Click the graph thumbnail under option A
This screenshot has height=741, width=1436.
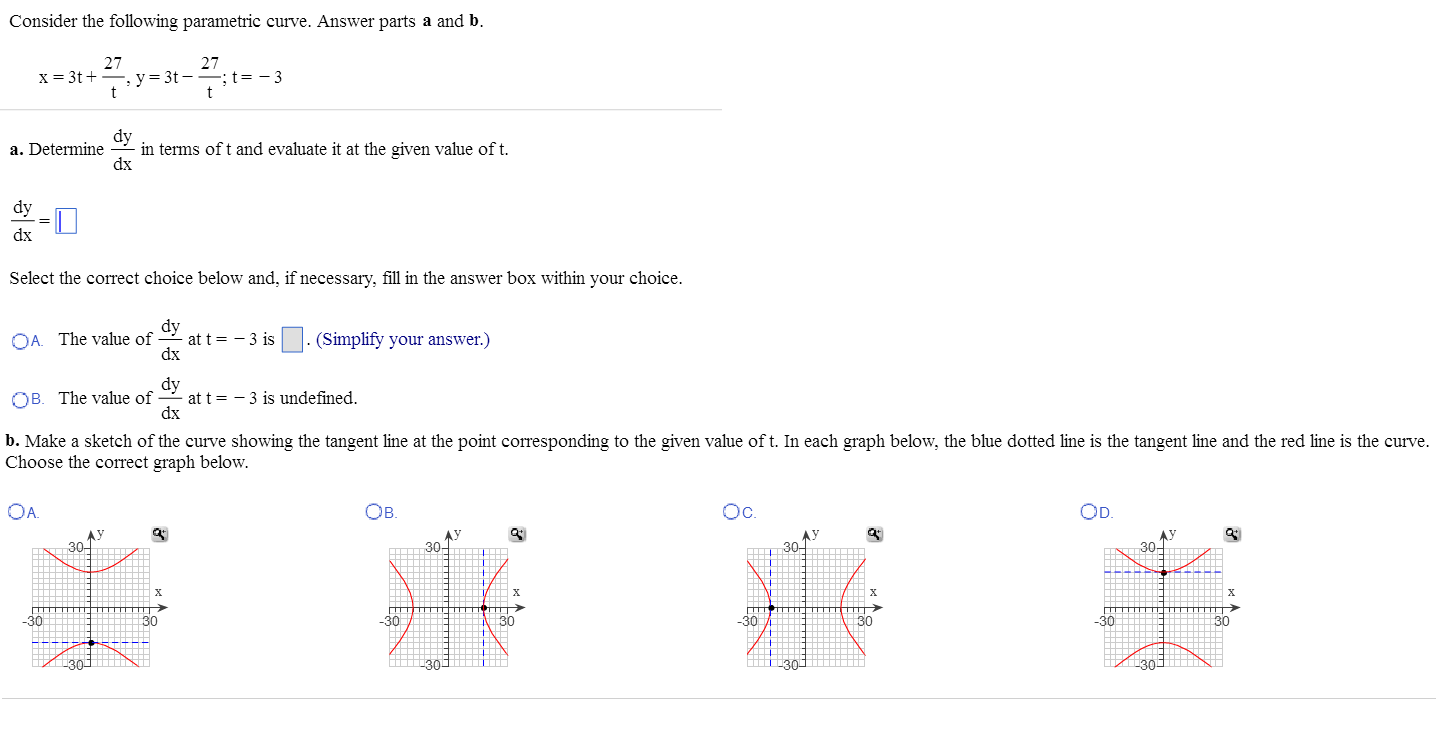[x=90, y=605]
